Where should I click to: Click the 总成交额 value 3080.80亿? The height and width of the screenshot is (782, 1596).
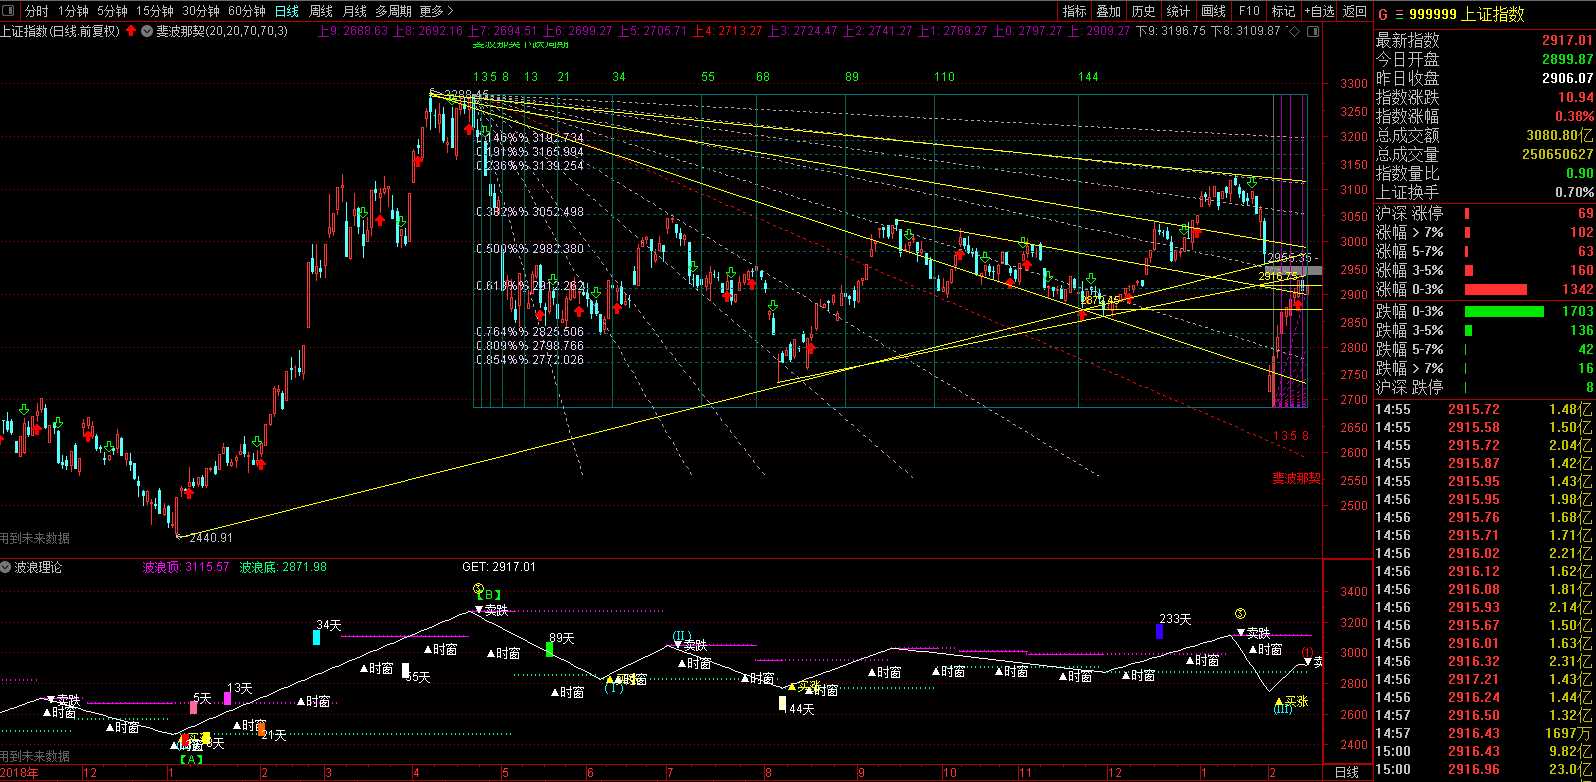click(1560, 135)
